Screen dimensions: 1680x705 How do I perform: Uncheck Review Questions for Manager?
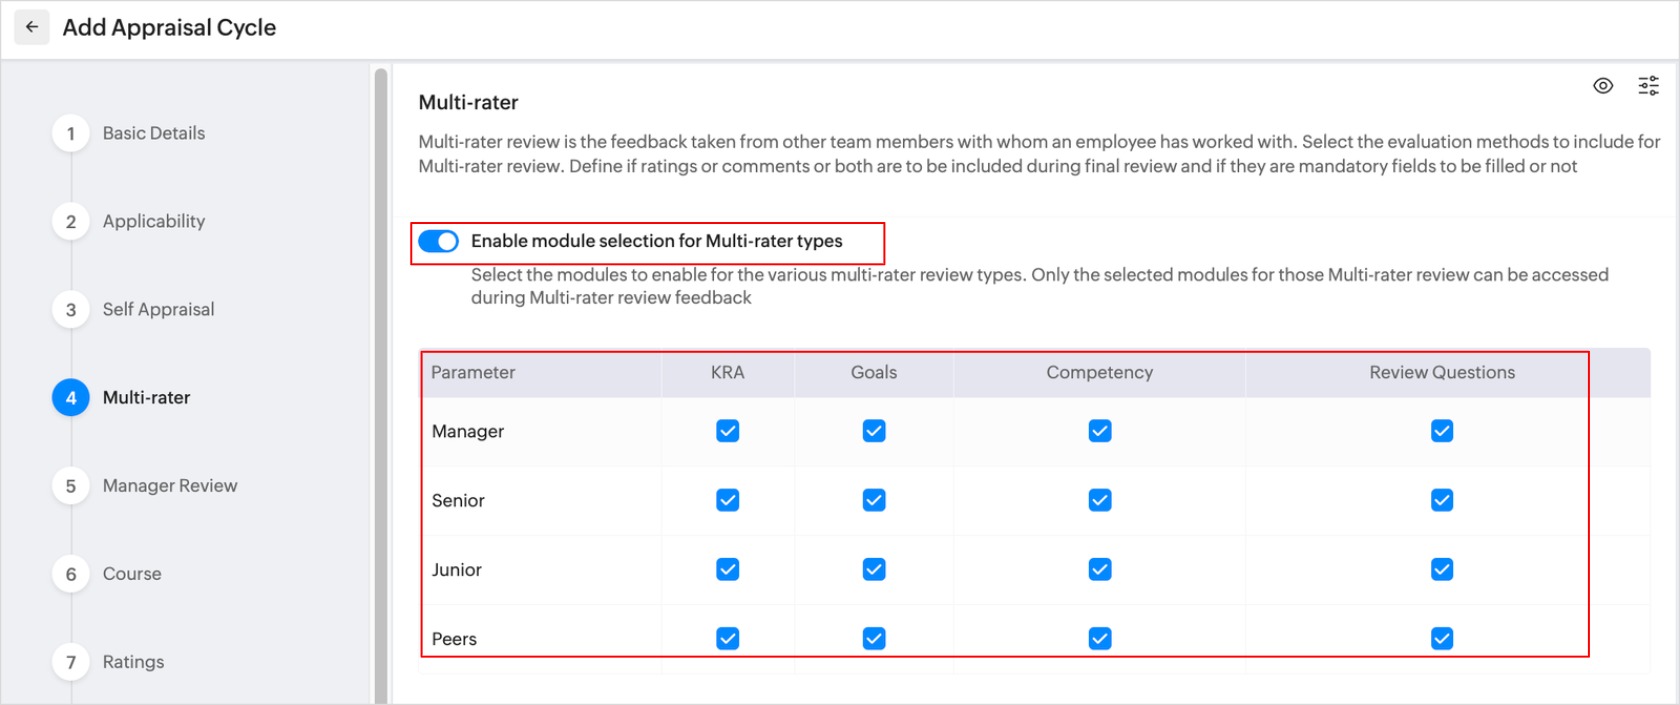coord(1442,431)
